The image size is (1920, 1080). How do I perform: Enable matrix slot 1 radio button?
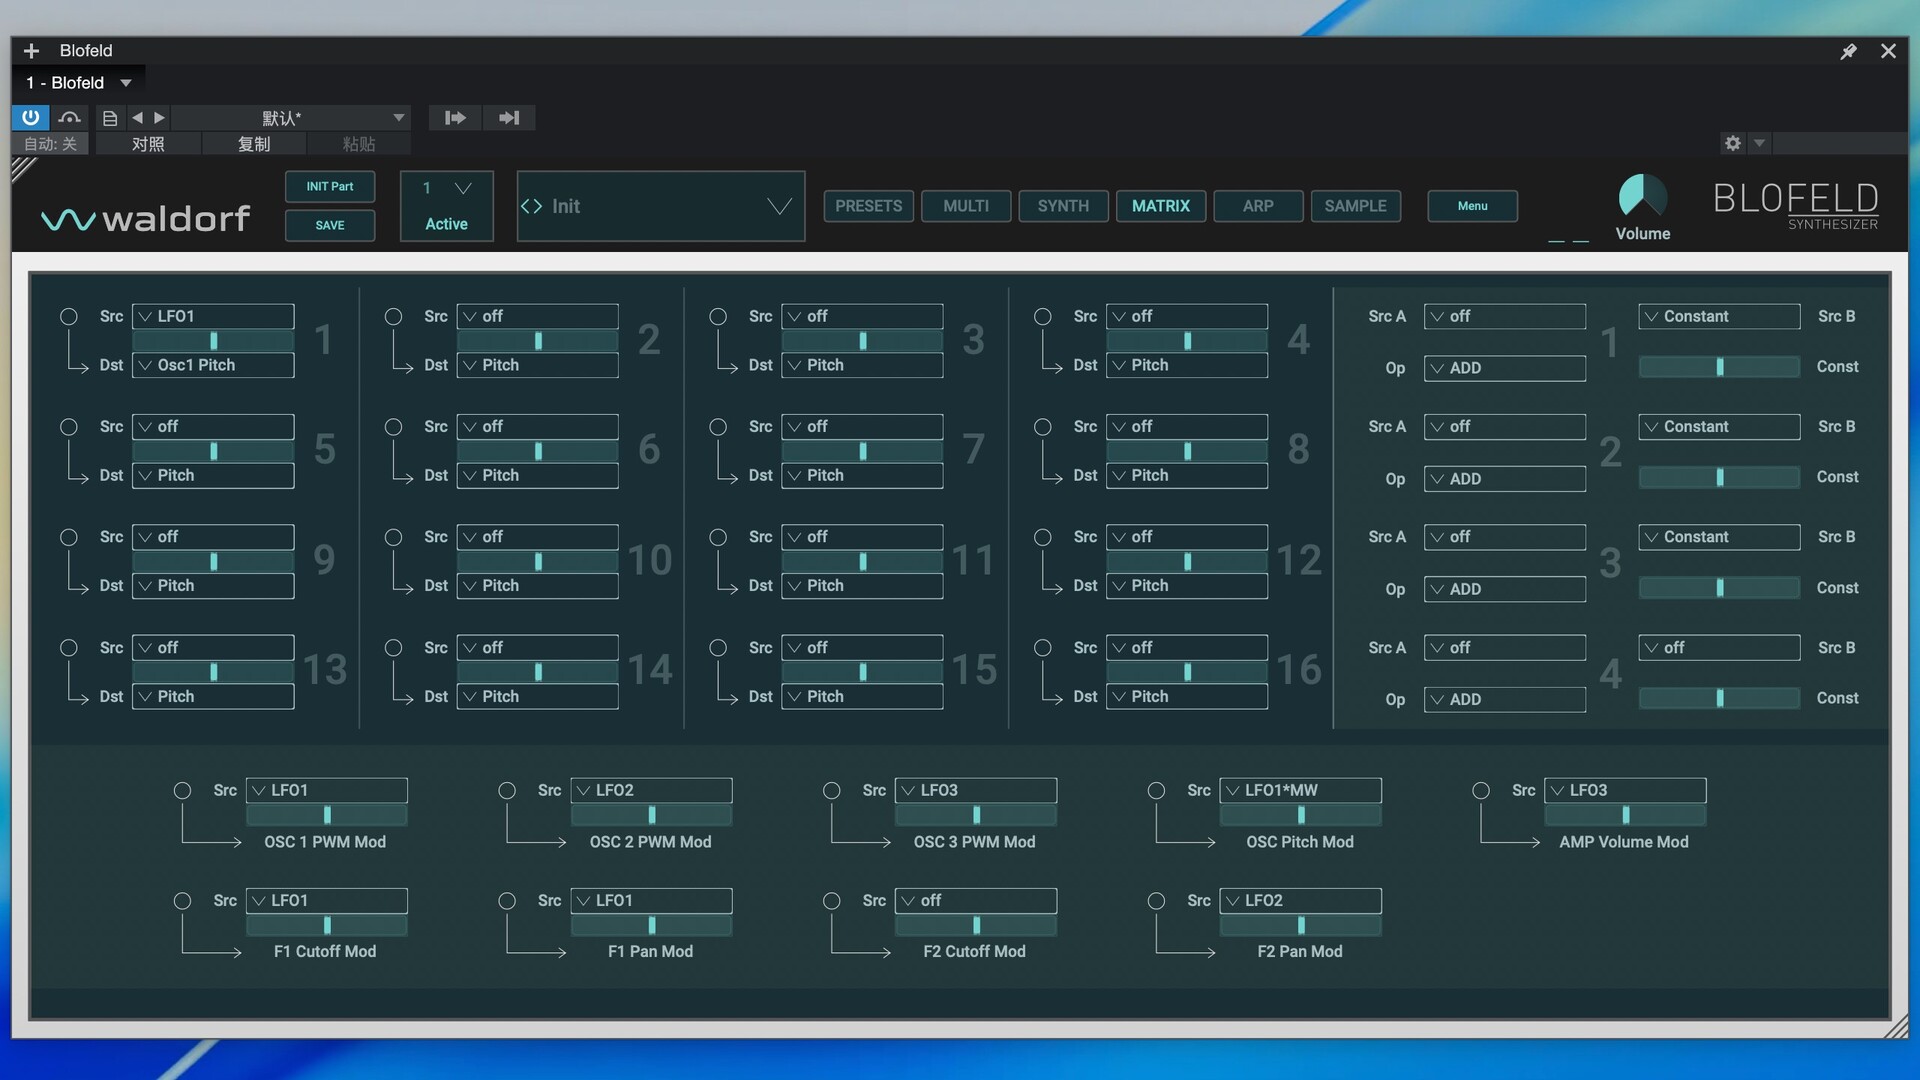pyautogui.click(x=69, y=317)
